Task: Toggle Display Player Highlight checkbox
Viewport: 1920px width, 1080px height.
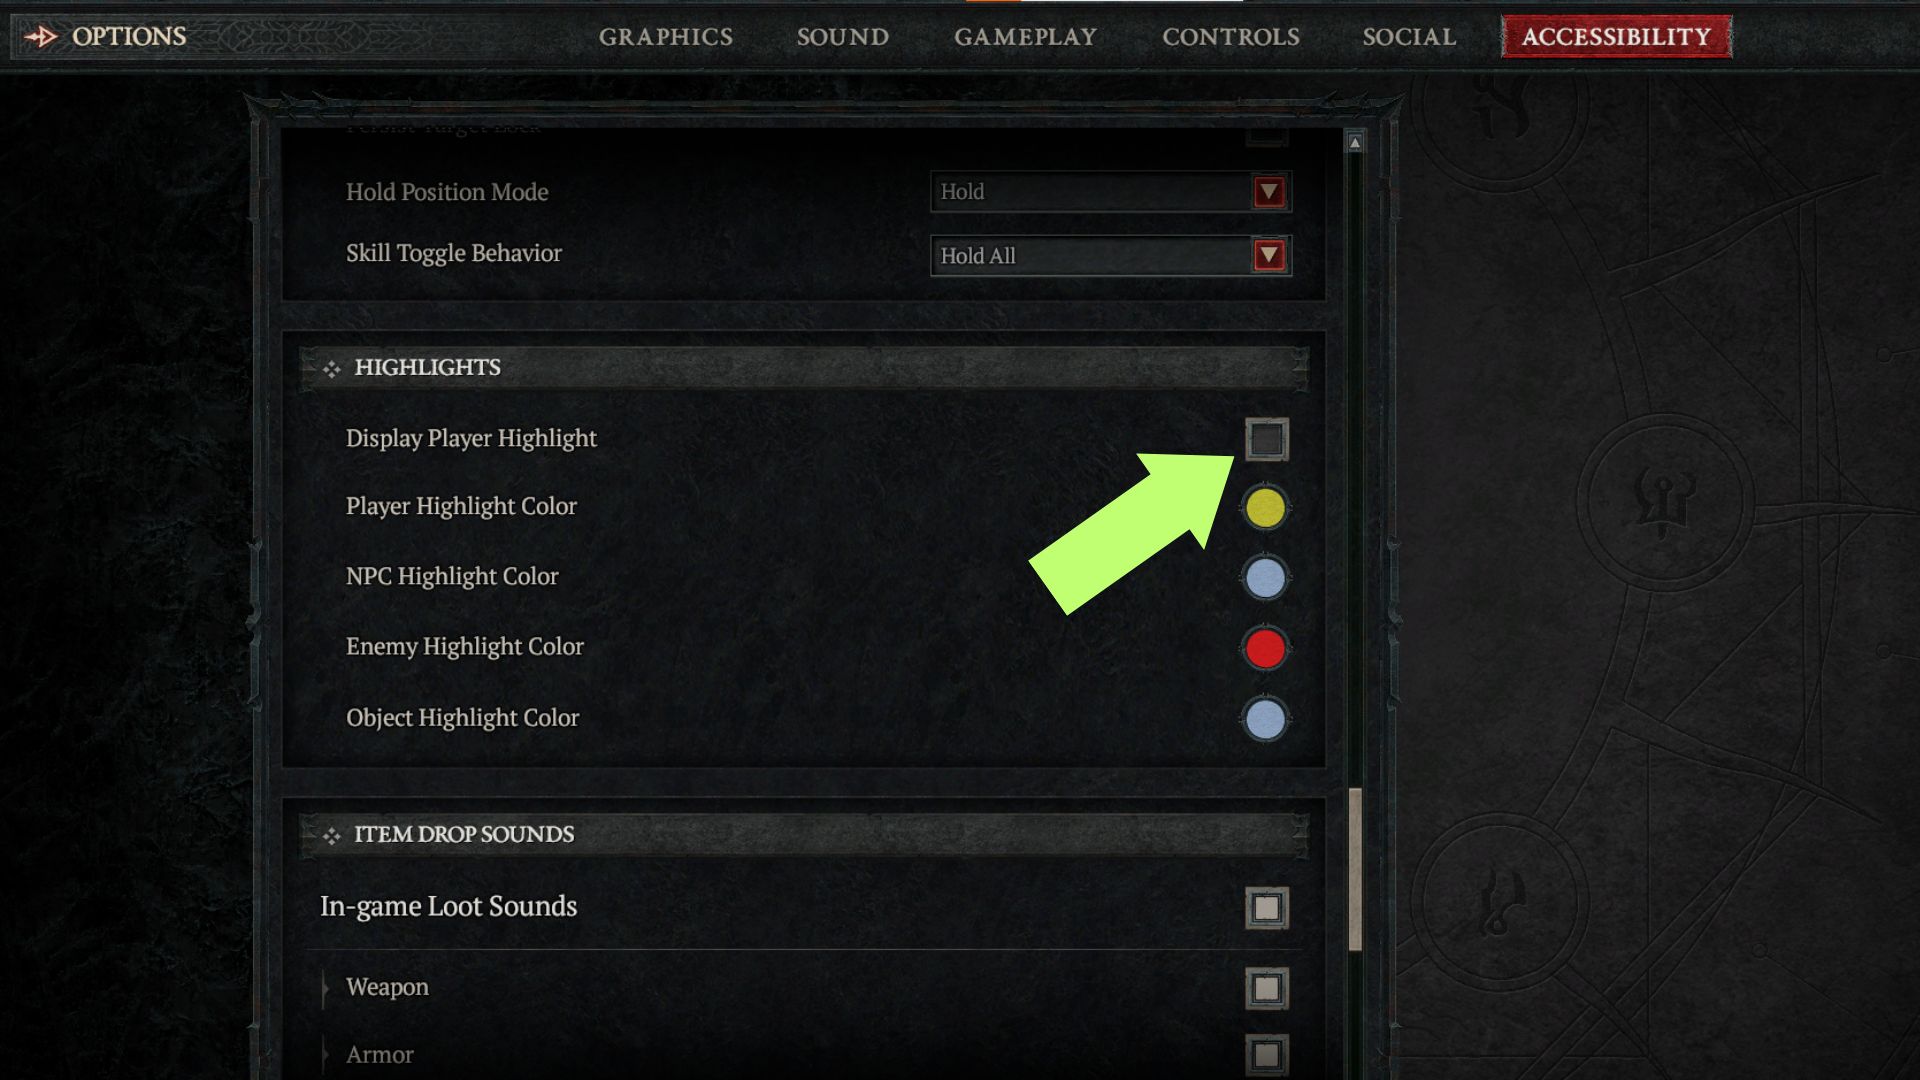Action: pyautogui.click(x=1263, y=438)
